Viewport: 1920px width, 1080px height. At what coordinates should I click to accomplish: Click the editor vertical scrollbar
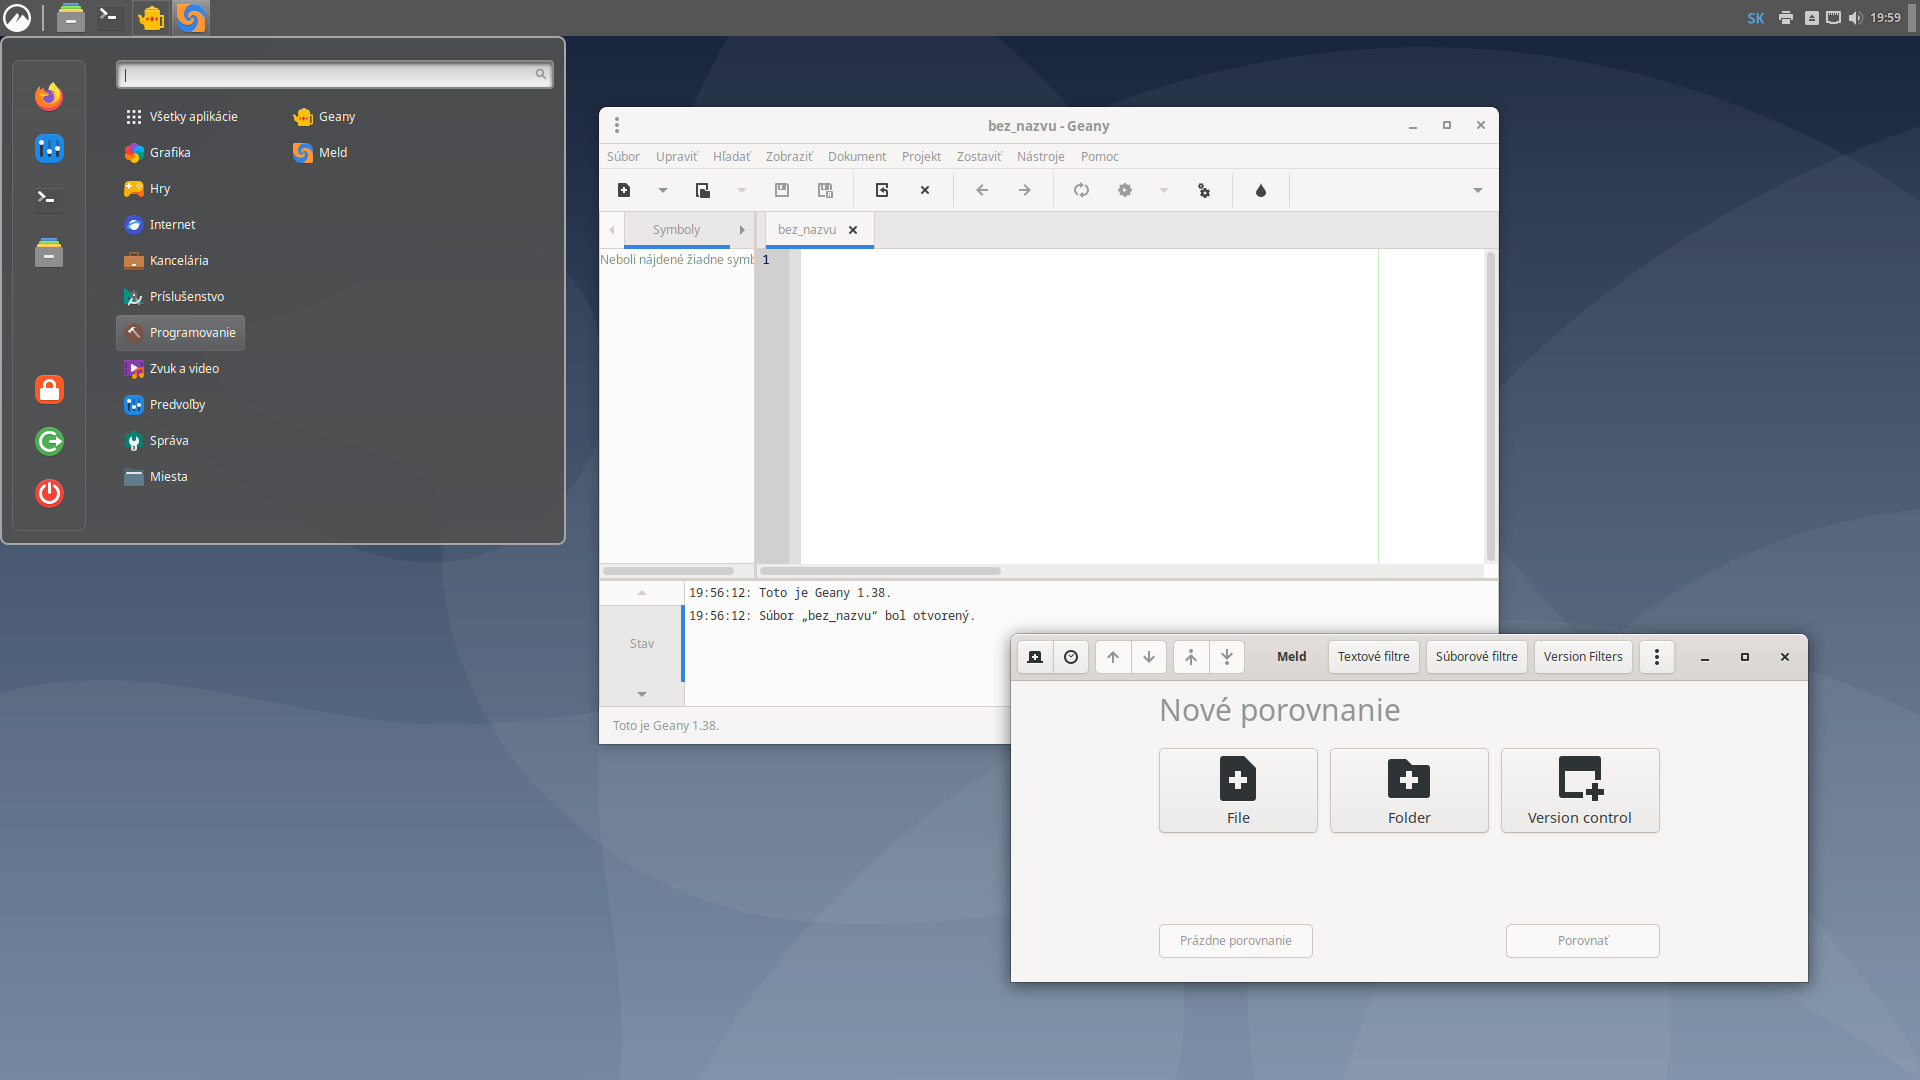[x=1490, y=405]
